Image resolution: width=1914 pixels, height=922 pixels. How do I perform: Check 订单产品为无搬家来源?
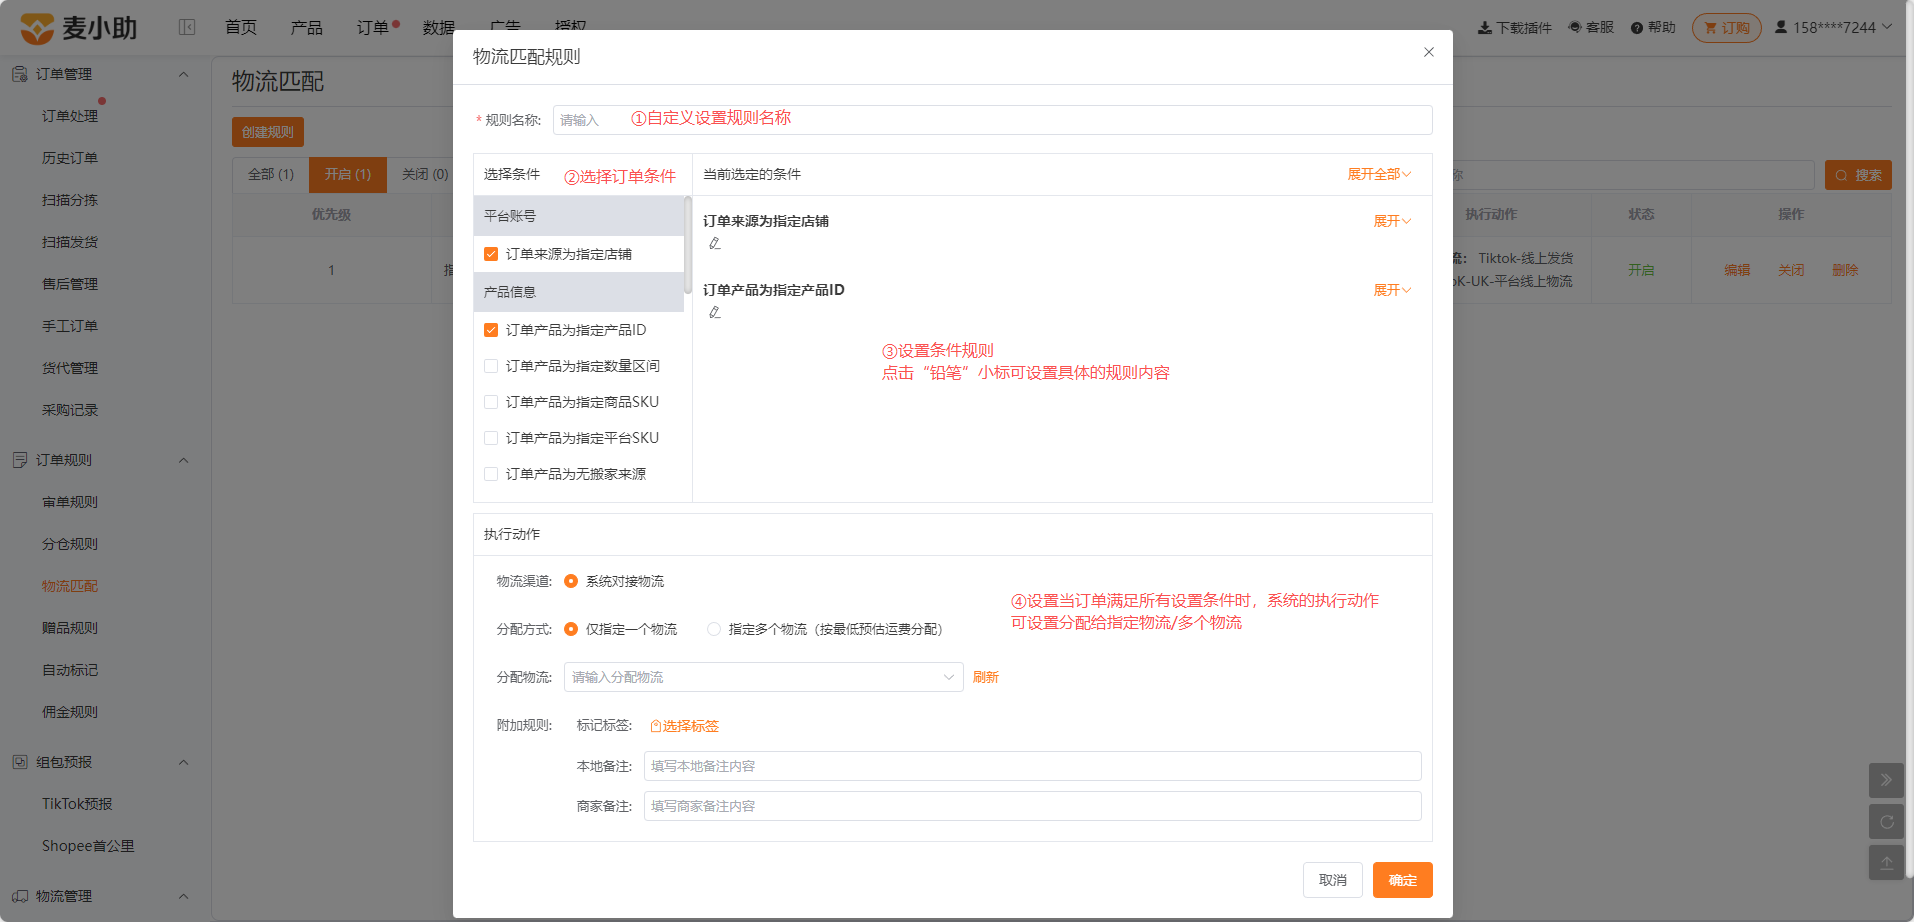(491, 474)
